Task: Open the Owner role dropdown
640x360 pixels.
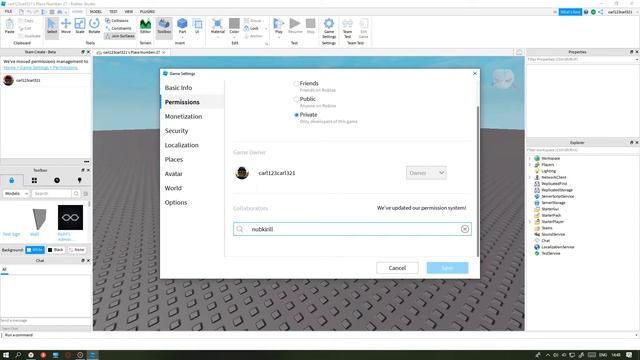Action: 426,173
